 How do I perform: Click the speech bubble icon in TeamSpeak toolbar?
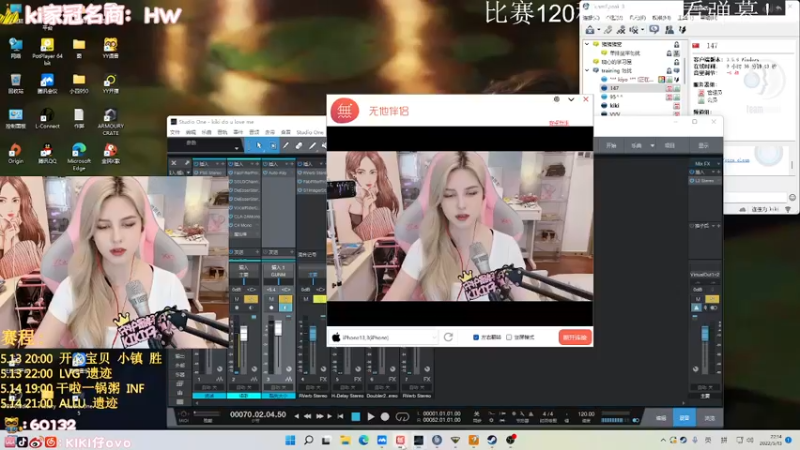click(654, 30)
